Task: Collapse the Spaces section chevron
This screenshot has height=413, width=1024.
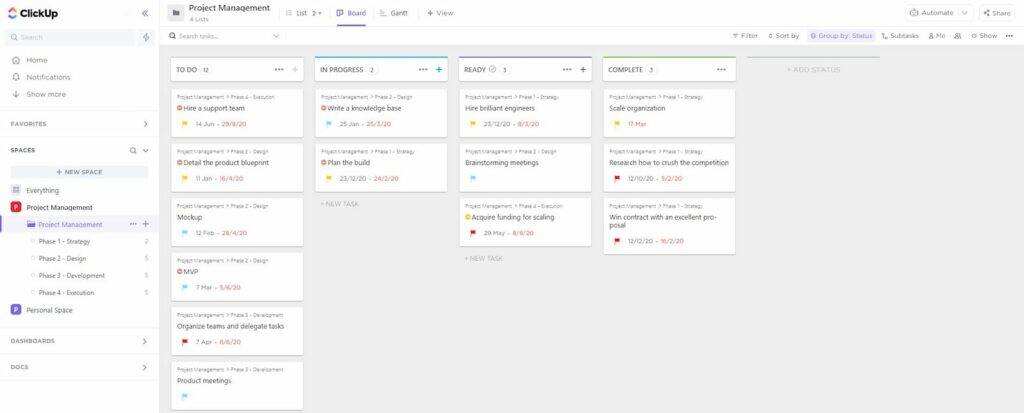Action: [x=146, y=150]
